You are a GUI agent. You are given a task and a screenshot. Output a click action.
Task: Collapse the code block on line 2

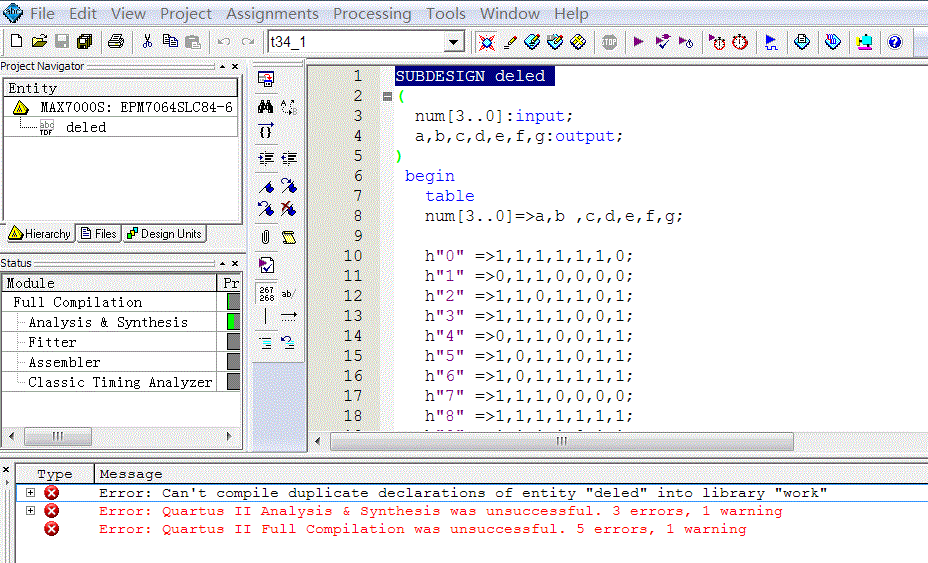387,96
